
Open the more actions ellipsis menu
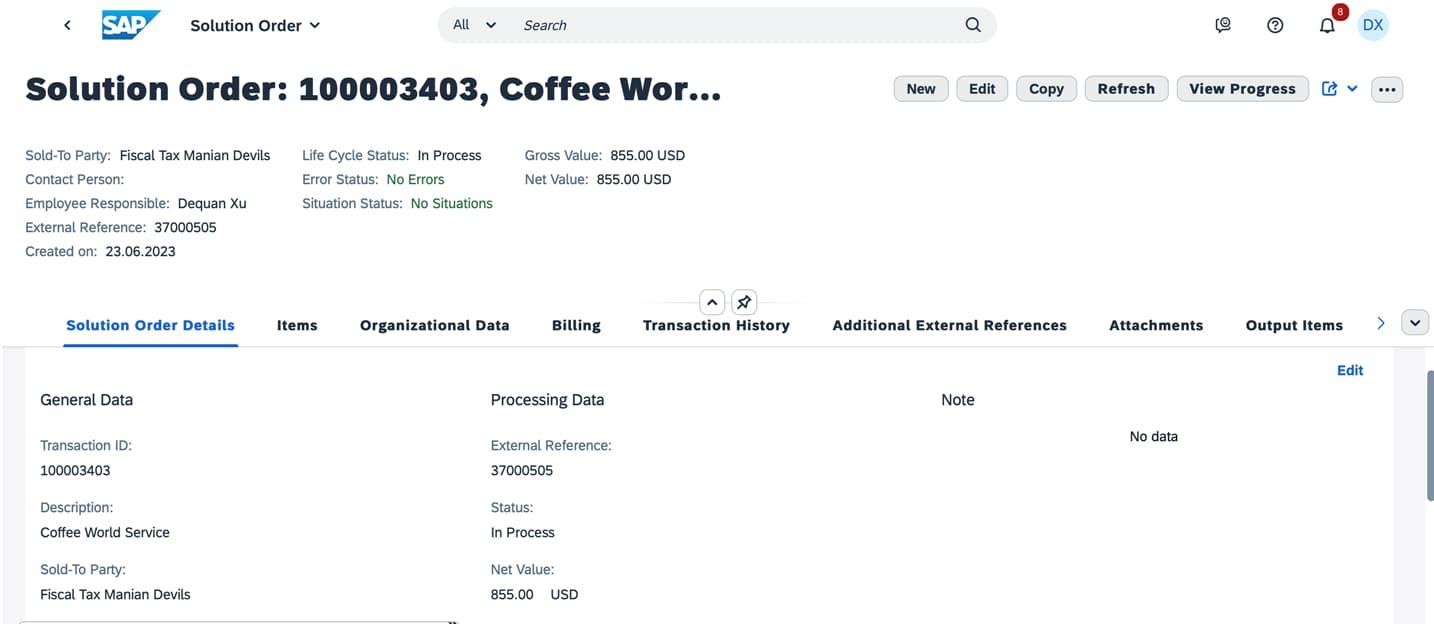pyautogui.click(x=1387, y=89)
